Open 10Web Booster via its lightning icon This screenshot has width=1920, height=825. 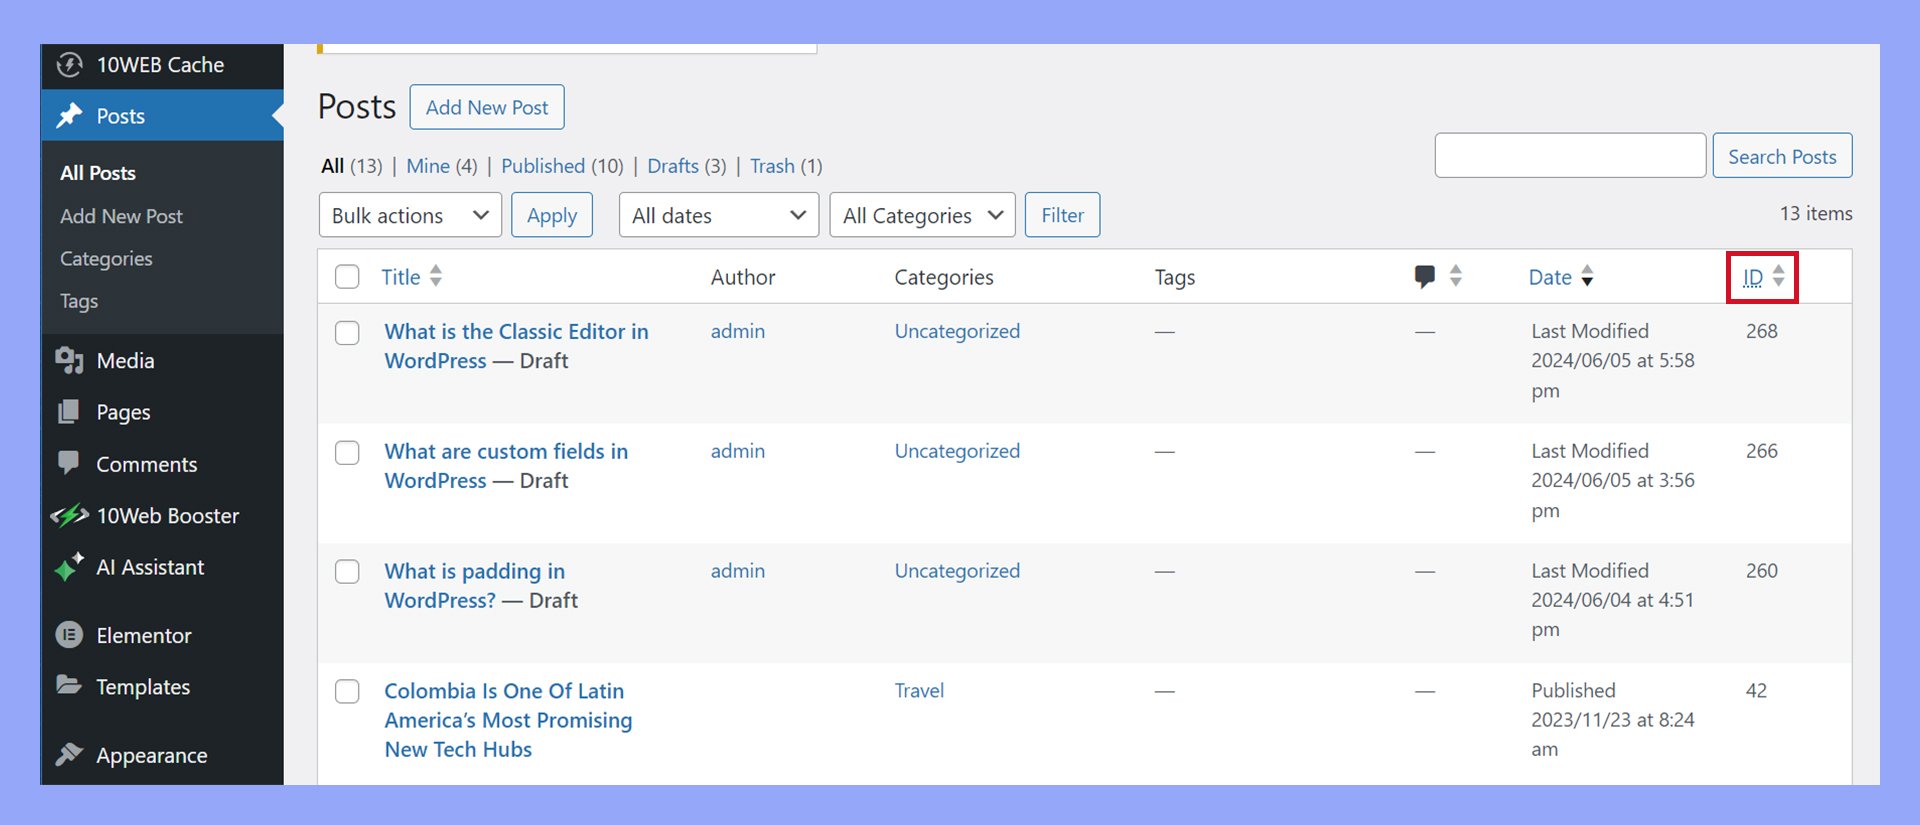(x=69, y=516)
